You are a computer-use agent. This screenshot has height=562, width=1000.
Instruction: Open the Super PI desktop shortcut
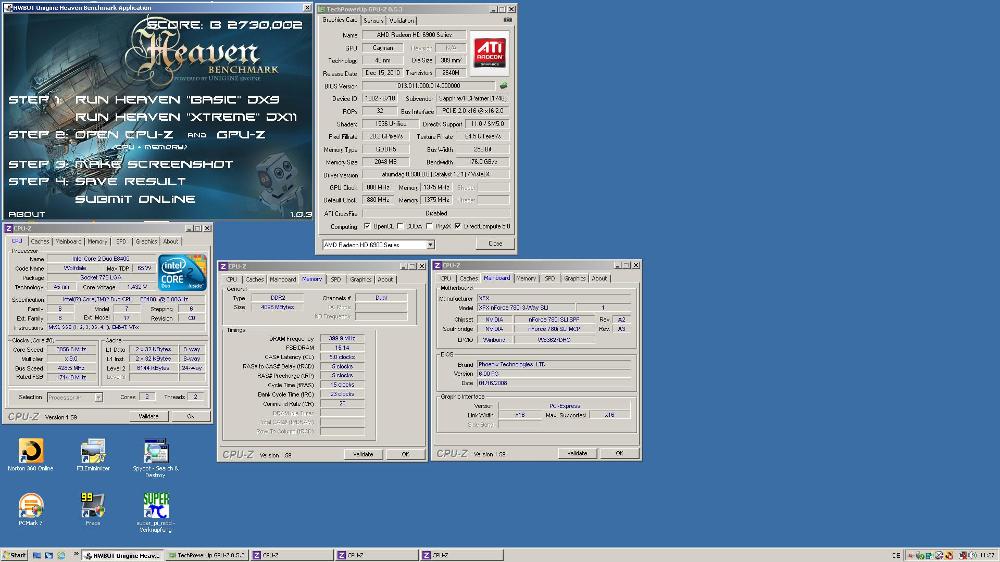tap(156, 505)
